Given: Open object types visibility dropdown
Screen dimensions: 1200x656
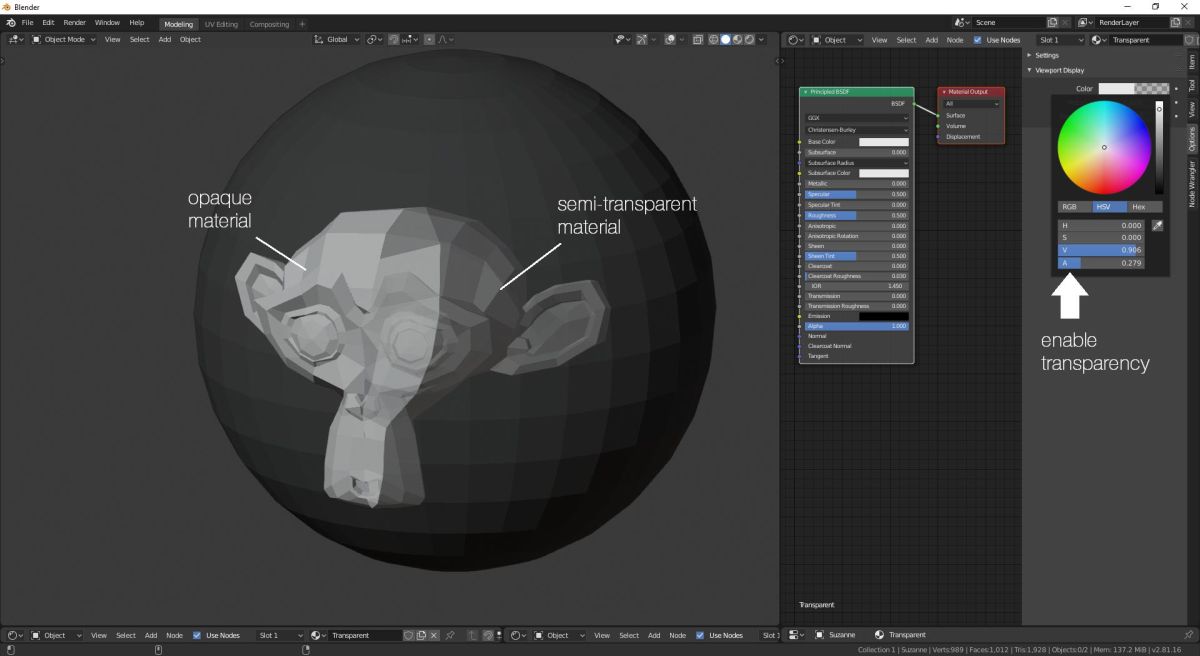Looking at the screenshot, I should (624, 40).
